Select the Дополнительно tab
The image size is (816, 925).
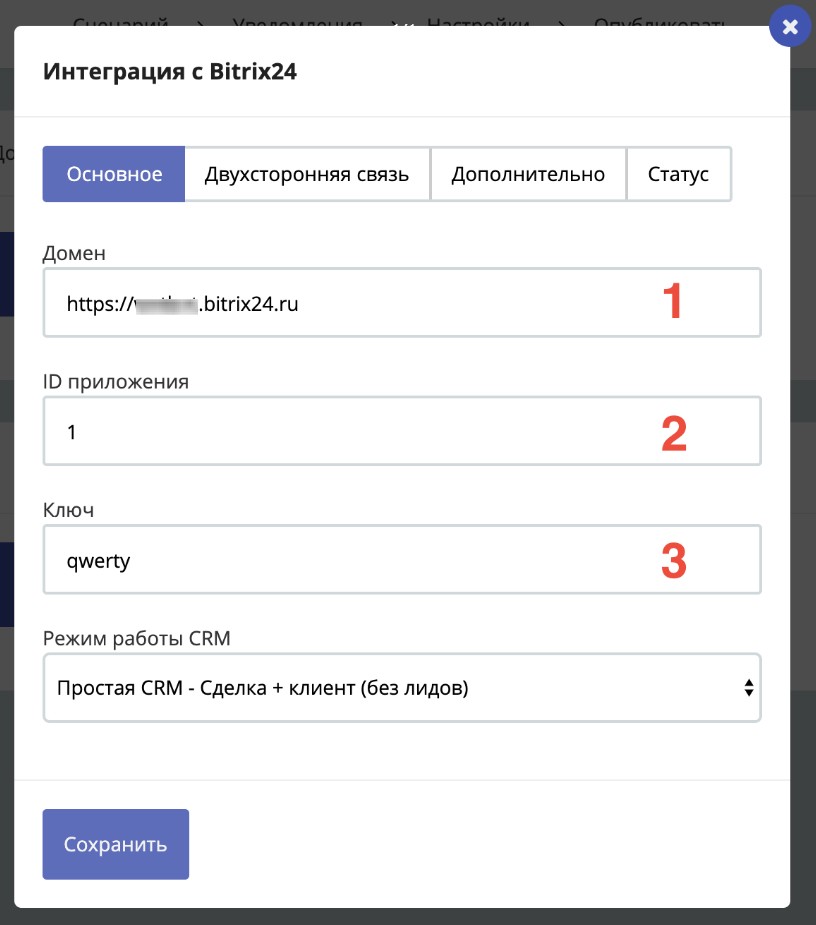pyautogui.click(x=528, y=174)
